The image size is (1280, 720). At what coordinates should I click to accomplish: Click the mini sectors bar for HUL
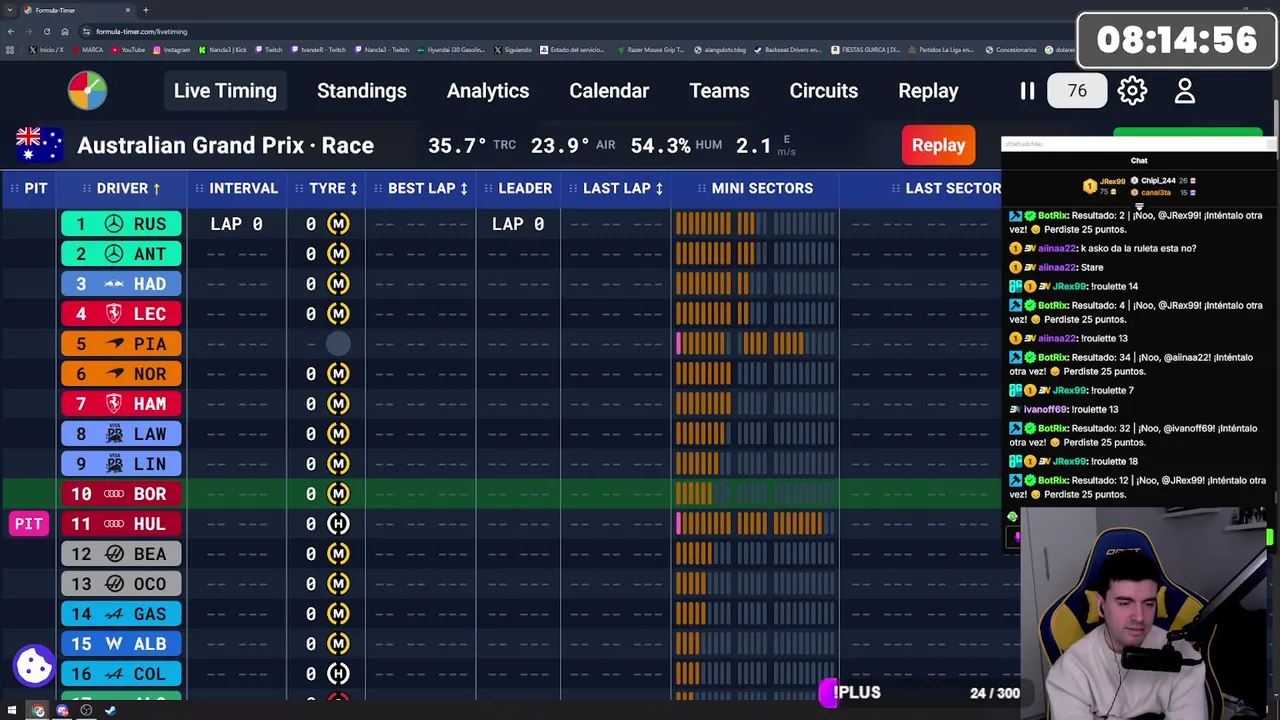click(755, 524)
